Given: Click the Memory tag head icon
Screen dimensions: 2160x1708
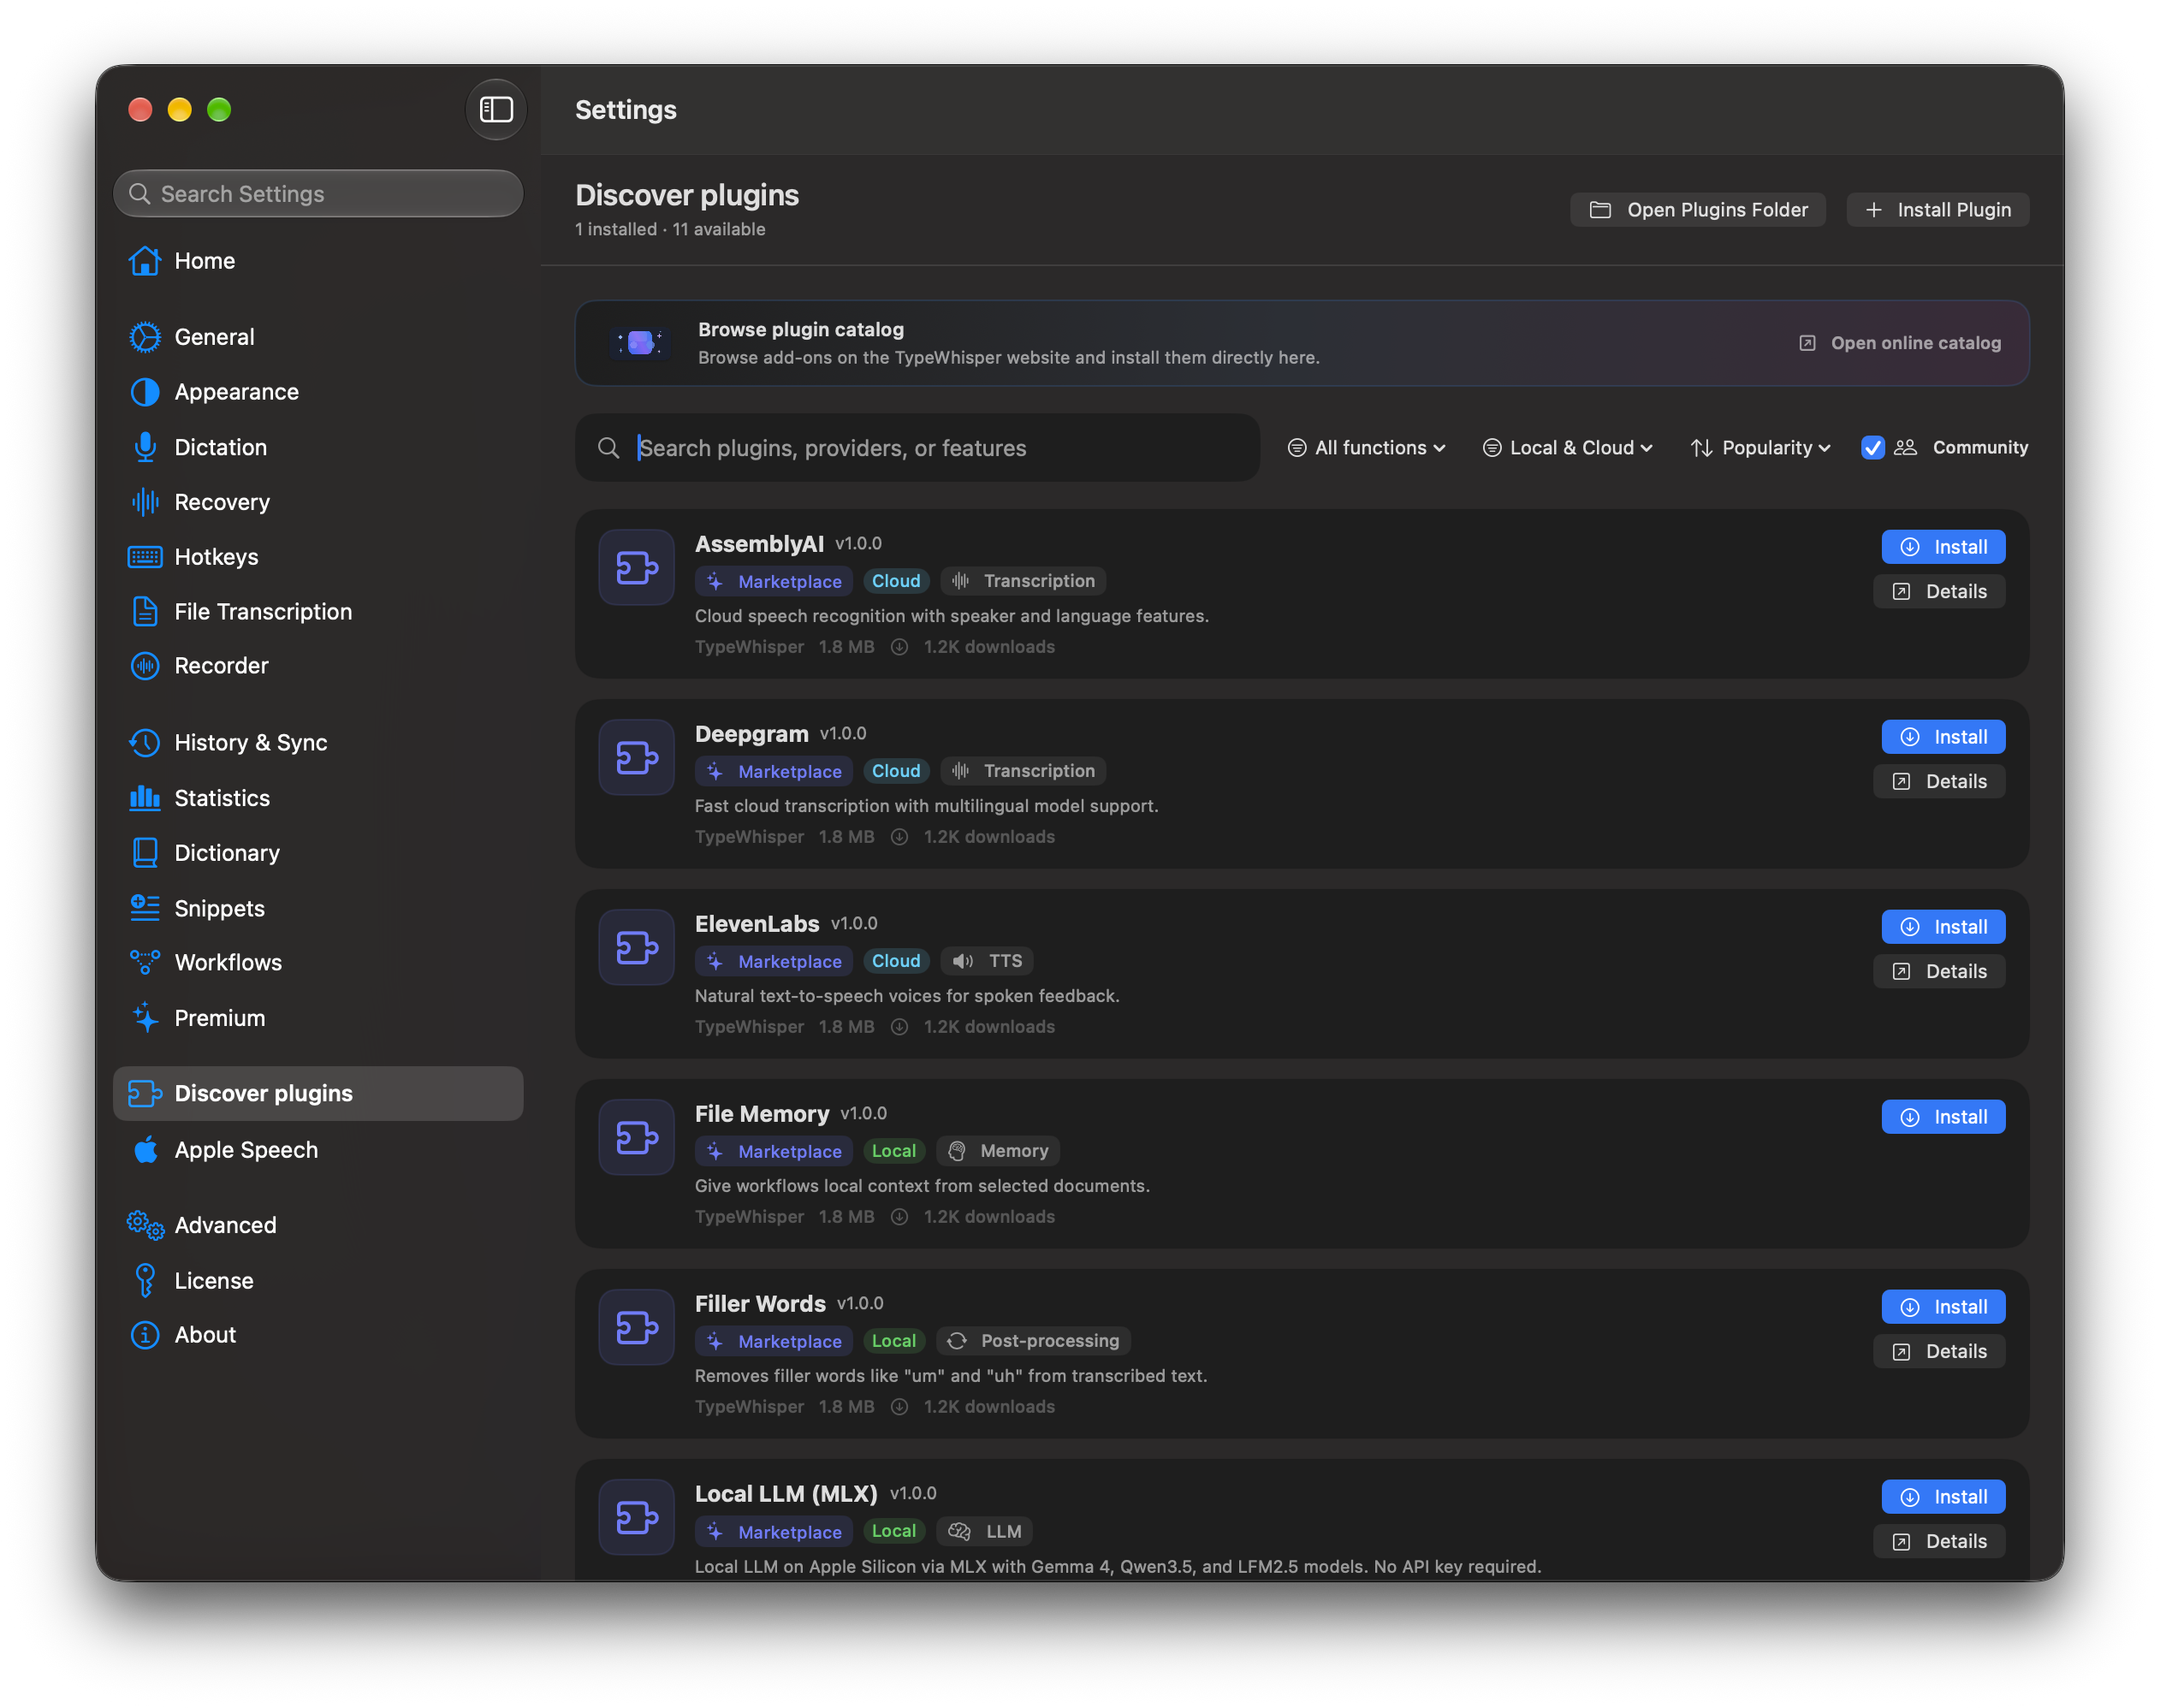Looking at the screenshot, I should click(957, 1151).
